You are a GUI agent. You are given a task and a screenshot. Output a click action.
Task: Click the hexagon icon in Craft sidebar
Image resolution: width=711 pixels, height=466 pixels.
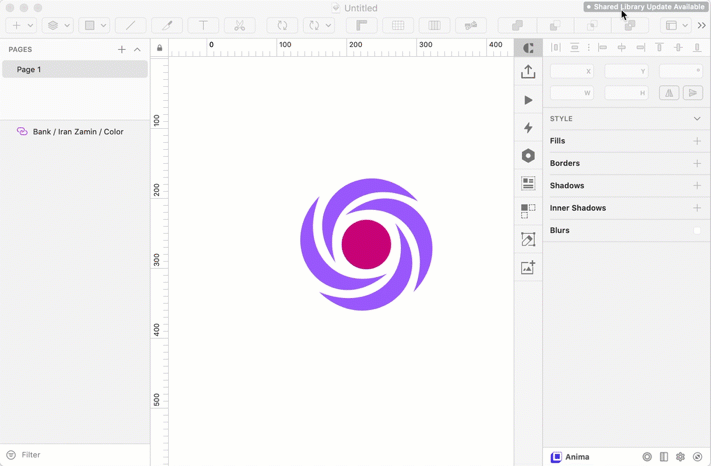[528, 155]
